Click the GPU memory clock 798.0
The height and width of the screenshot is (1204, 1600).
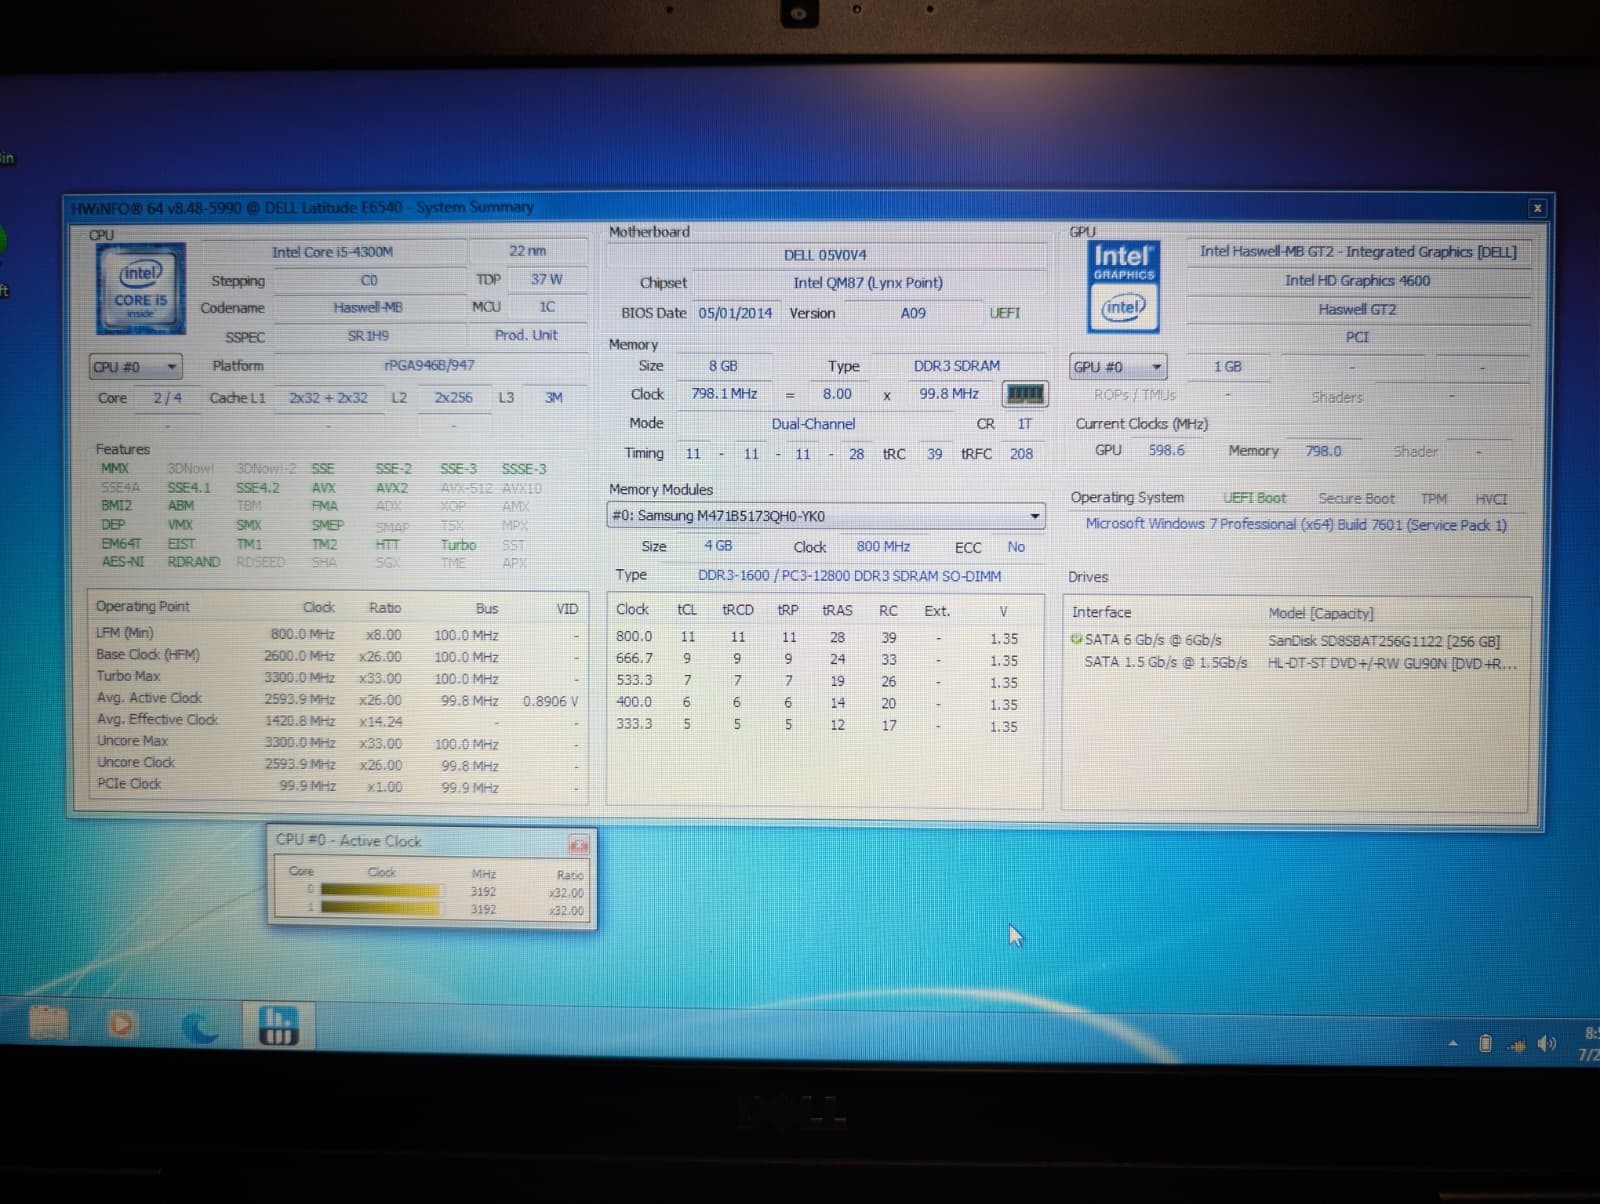[x=1323, y=451]
